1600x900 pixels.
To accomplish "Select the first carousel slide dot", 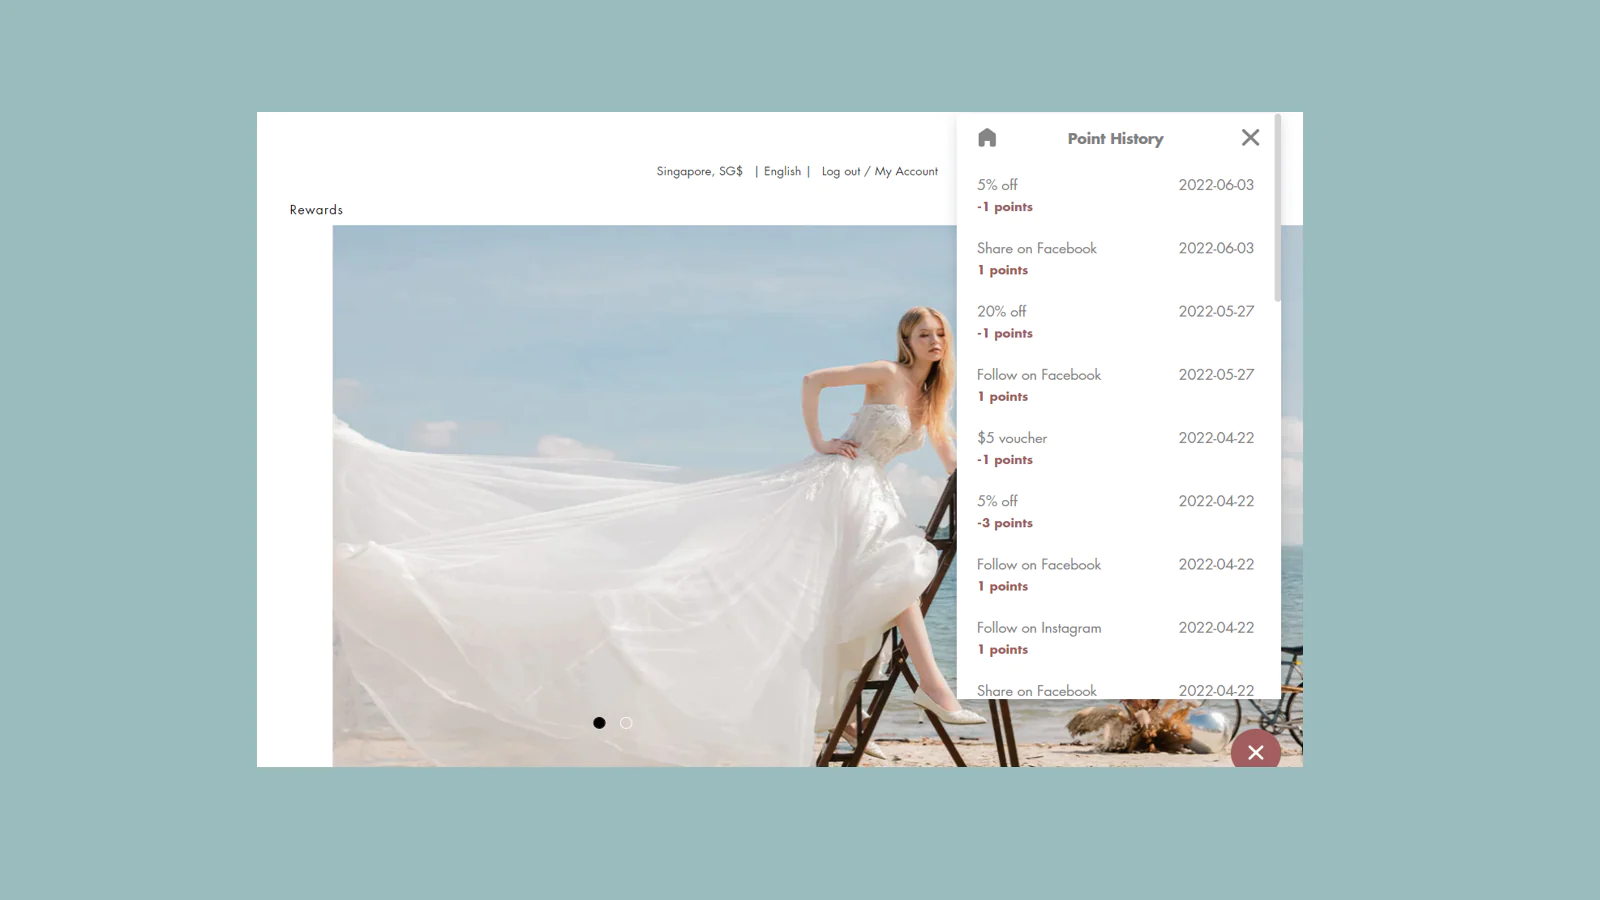I will [599, 723].
